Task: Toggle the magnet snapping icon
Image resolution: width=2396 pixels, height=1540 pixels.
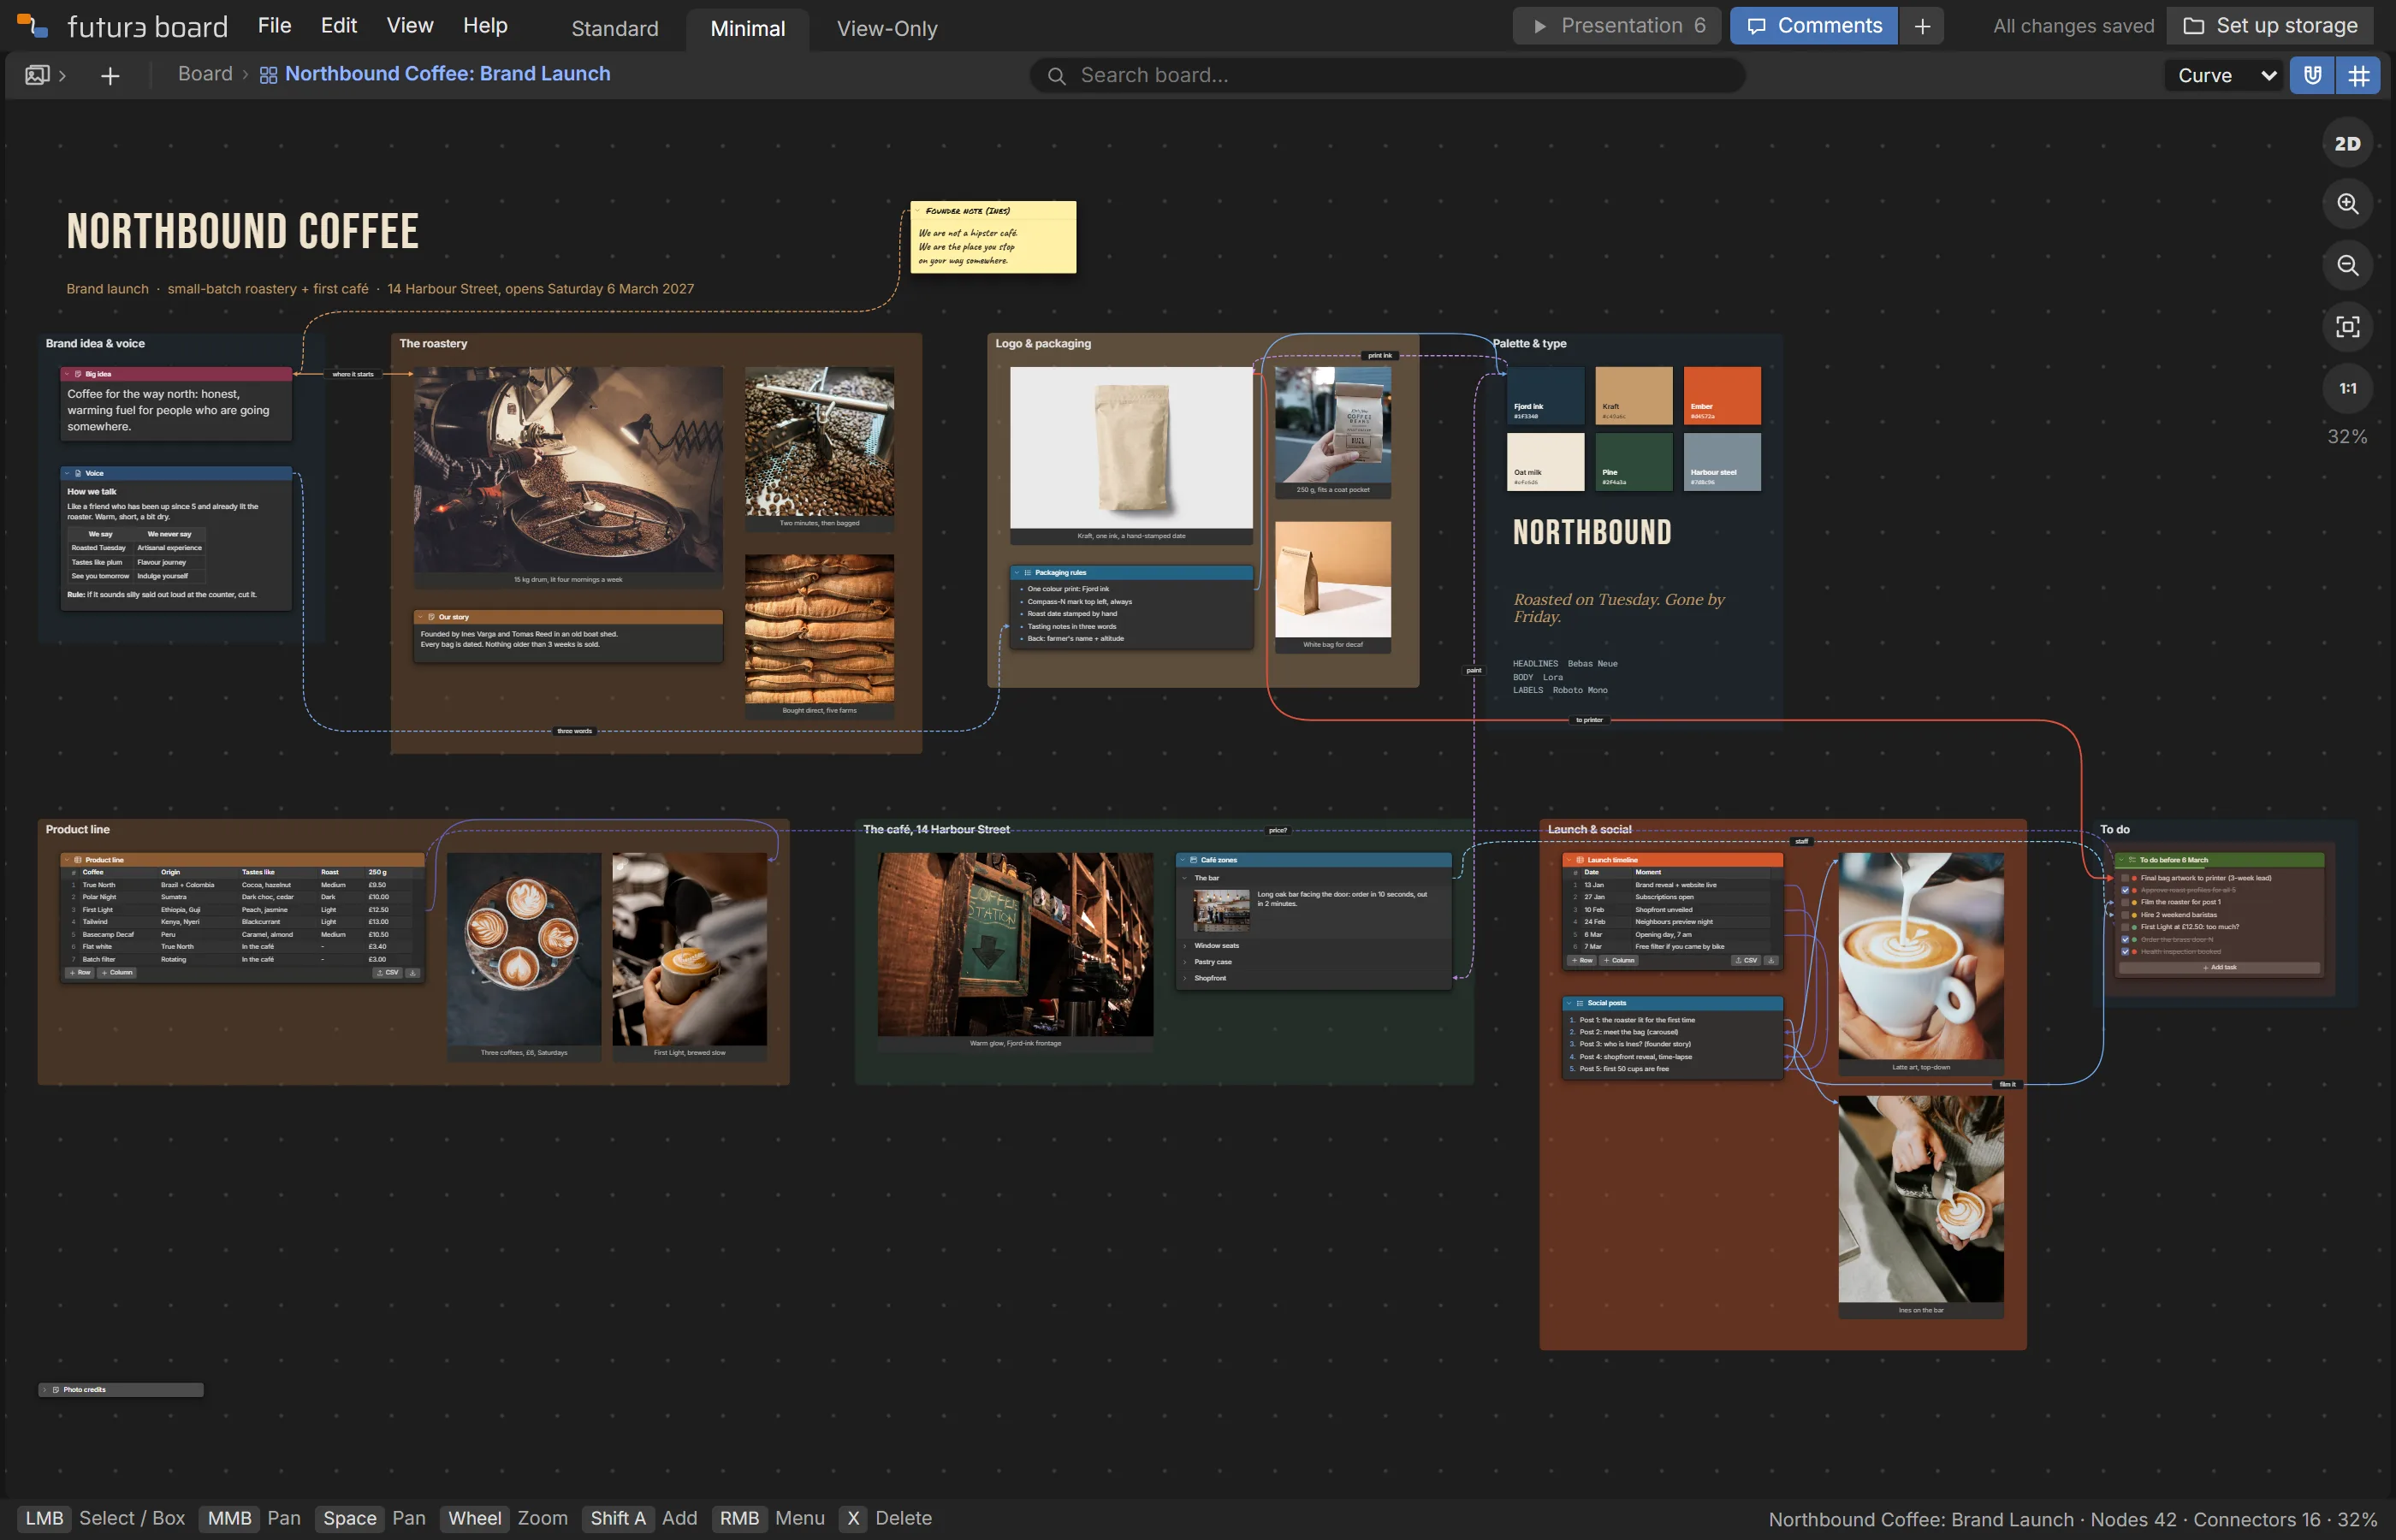Action: pos(2312,75)
